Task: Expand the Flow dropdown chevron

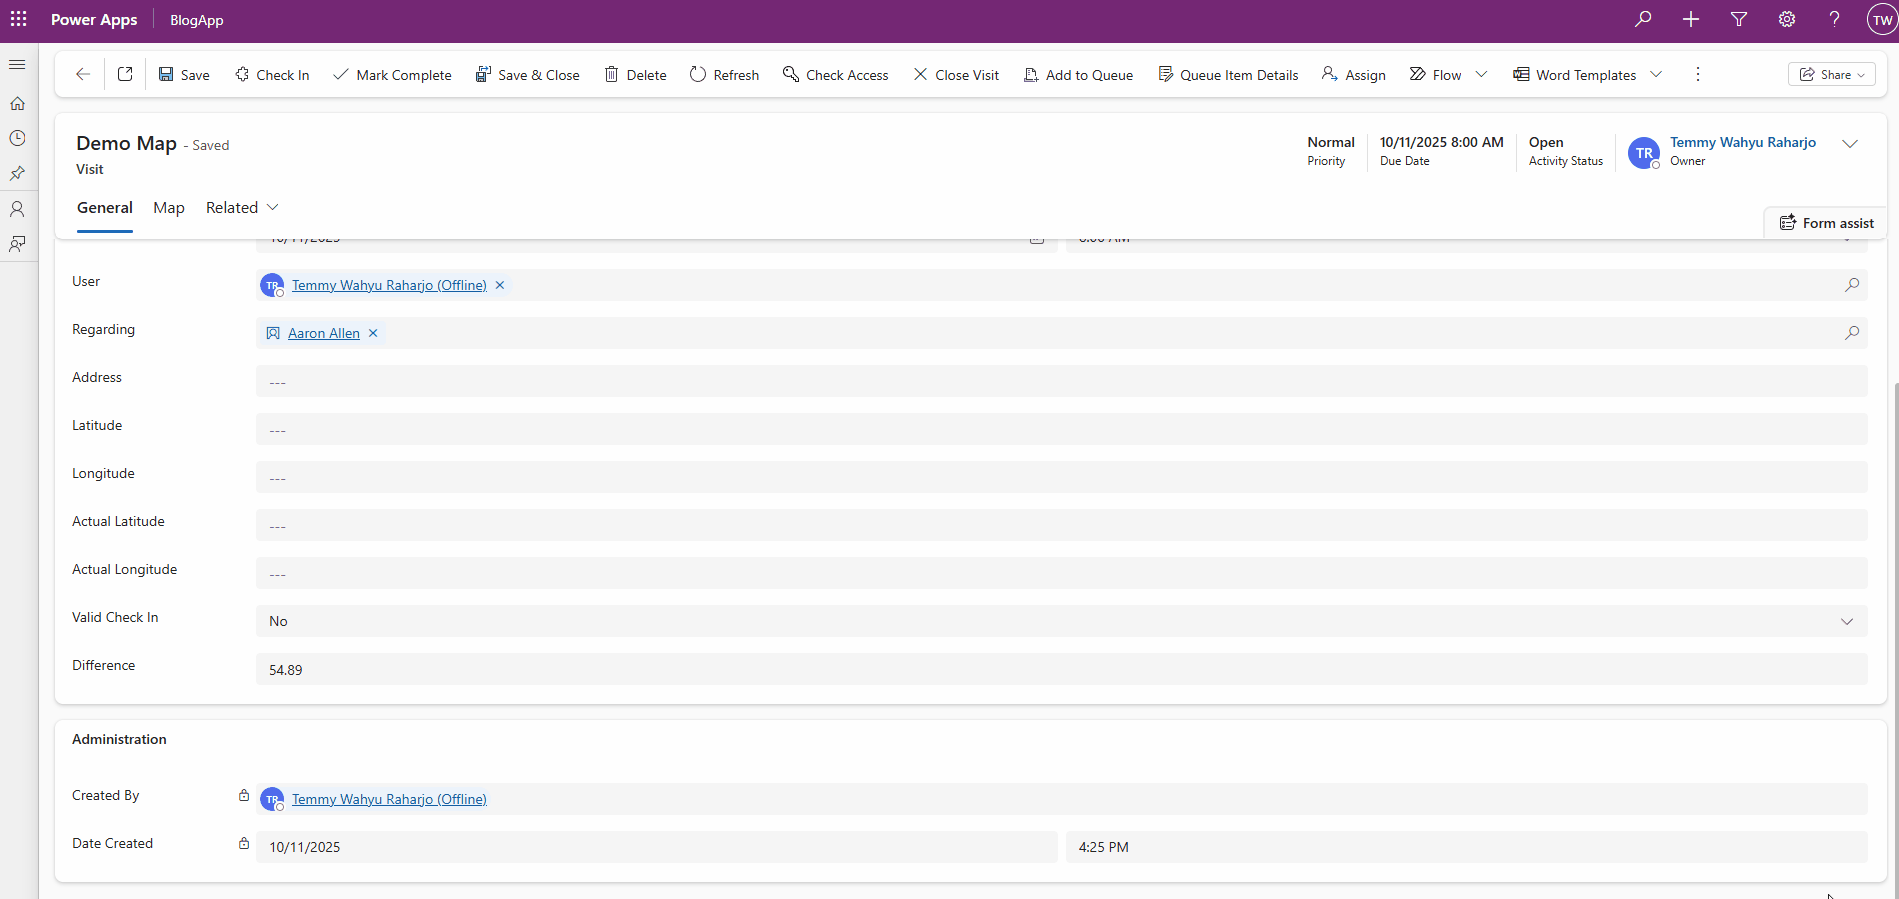Action: 1481,75
